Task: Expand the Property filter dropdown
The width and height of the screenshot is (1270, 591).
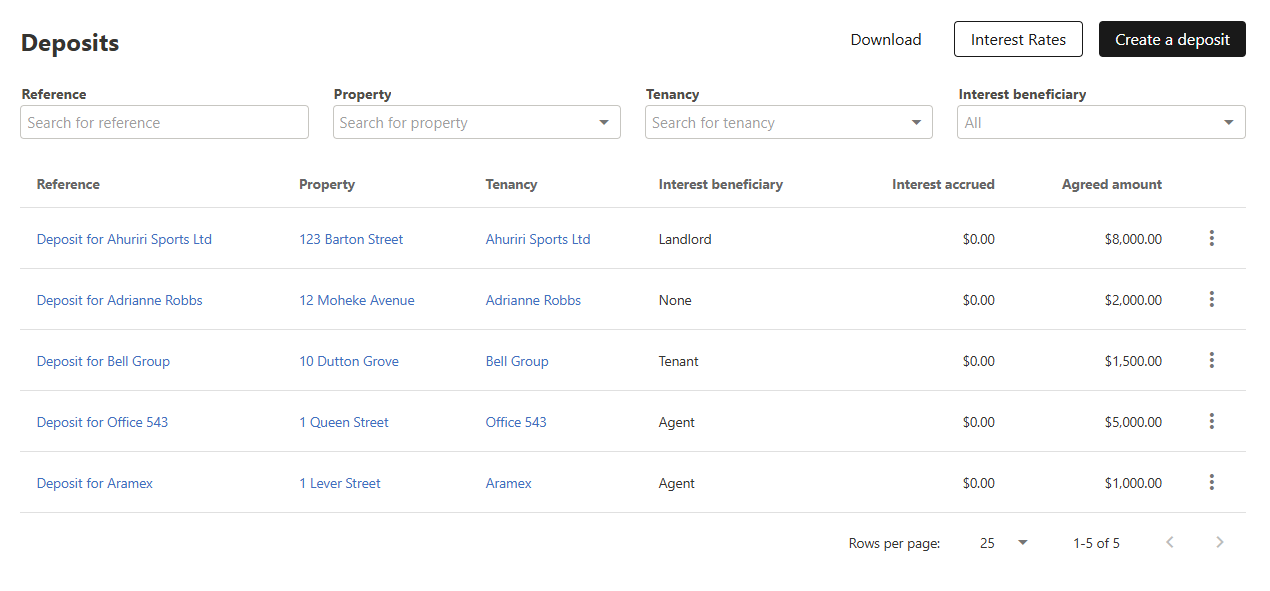Action: point(604,123)
